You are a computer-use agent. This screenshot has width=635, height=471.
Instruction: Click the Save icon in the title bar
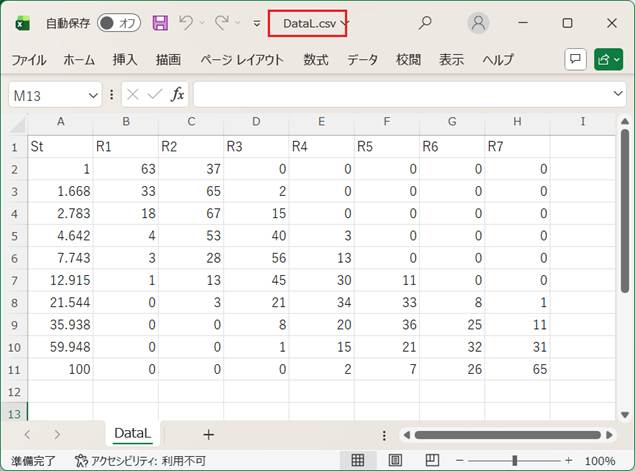160,23
